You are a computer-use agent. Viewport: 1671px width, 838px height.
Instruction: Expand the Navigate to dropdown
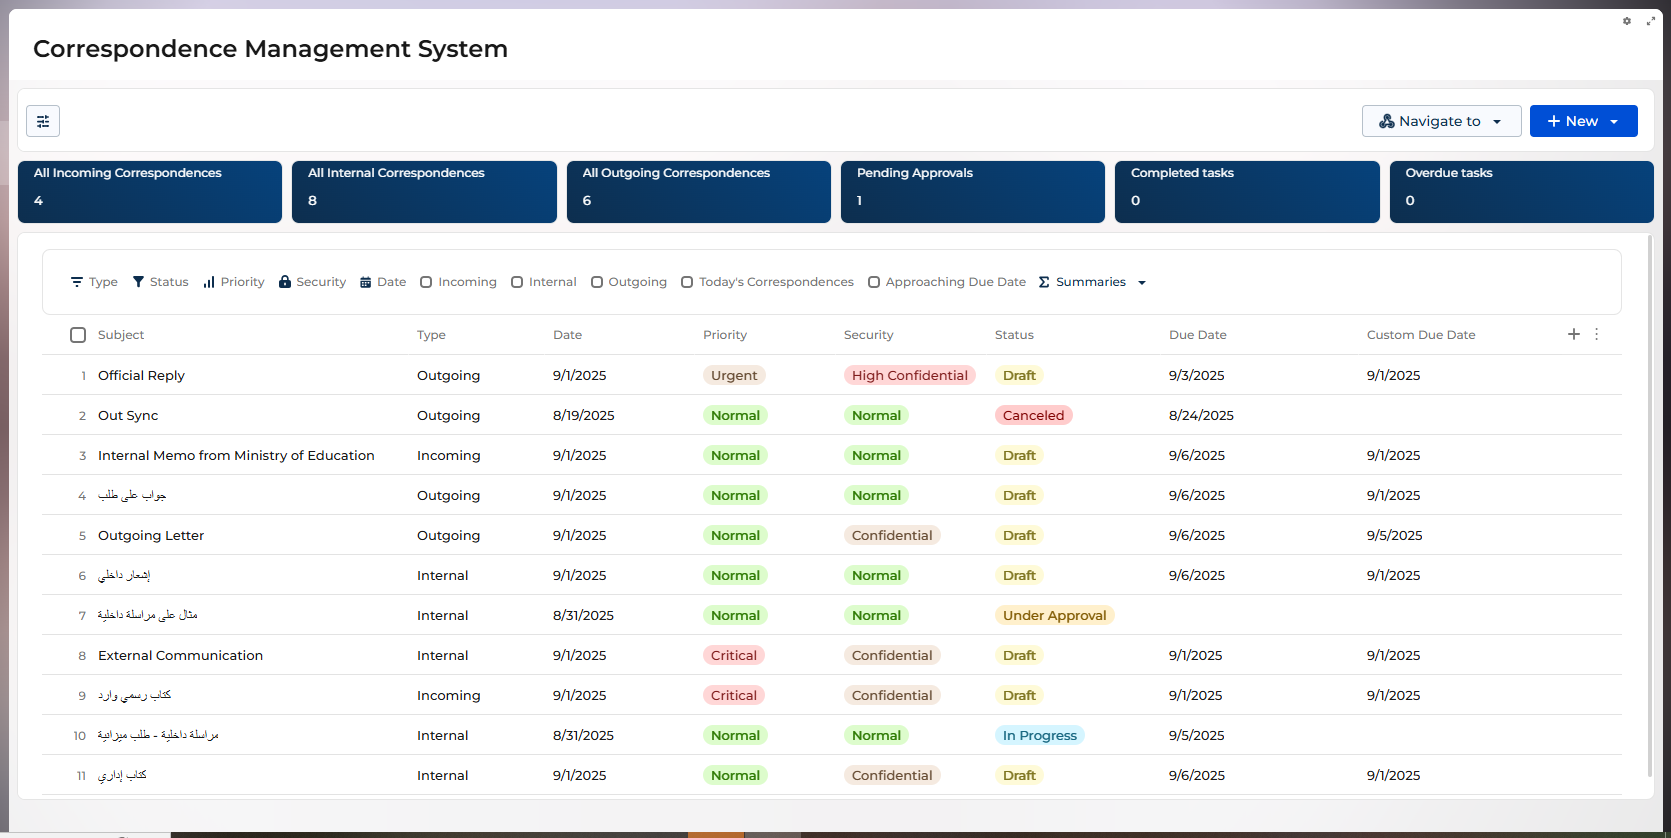pyautogui.click(x=1441, y=121)
